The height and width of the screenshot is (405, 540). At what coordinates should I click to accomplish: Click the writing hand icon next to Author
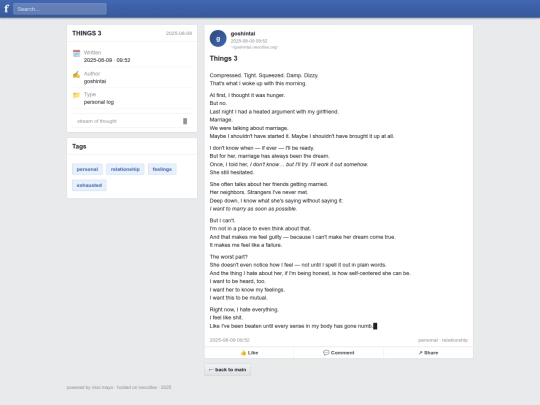tap(76, 74)
